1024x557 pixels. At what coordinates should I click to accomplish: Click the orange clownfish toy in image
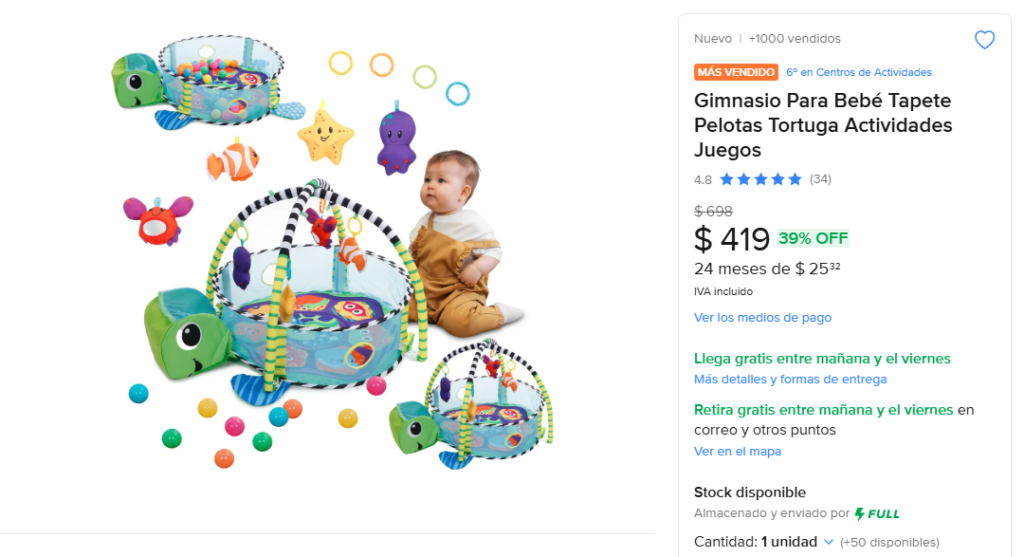click(x=233, y=160)
